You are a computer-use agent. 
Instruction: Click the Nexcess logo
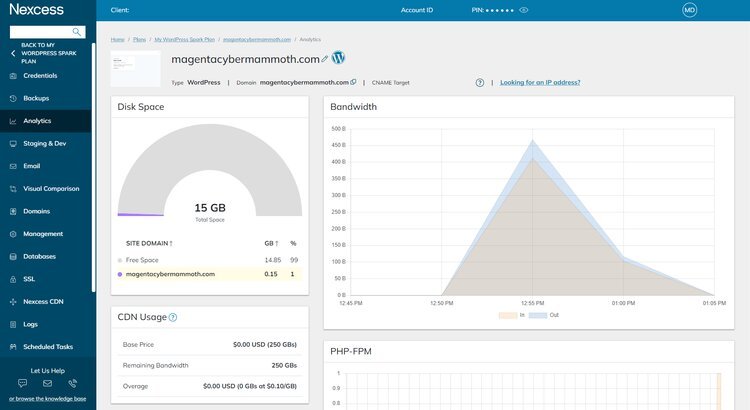36,9
